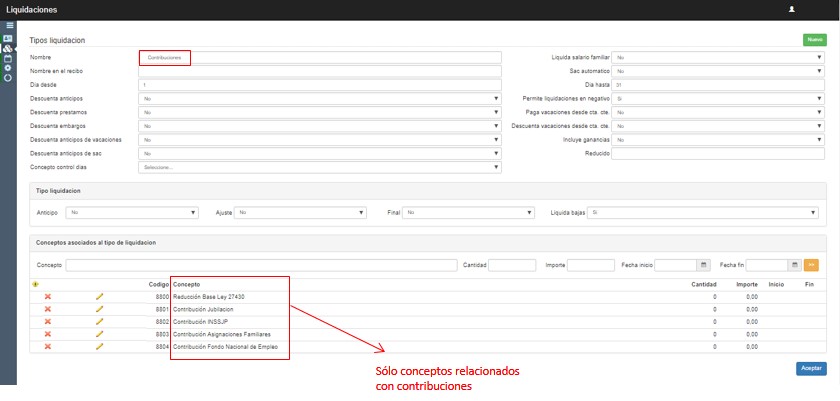
Task: Open the Fecha inicio calendar picker
Action: (x=704, y=265)
